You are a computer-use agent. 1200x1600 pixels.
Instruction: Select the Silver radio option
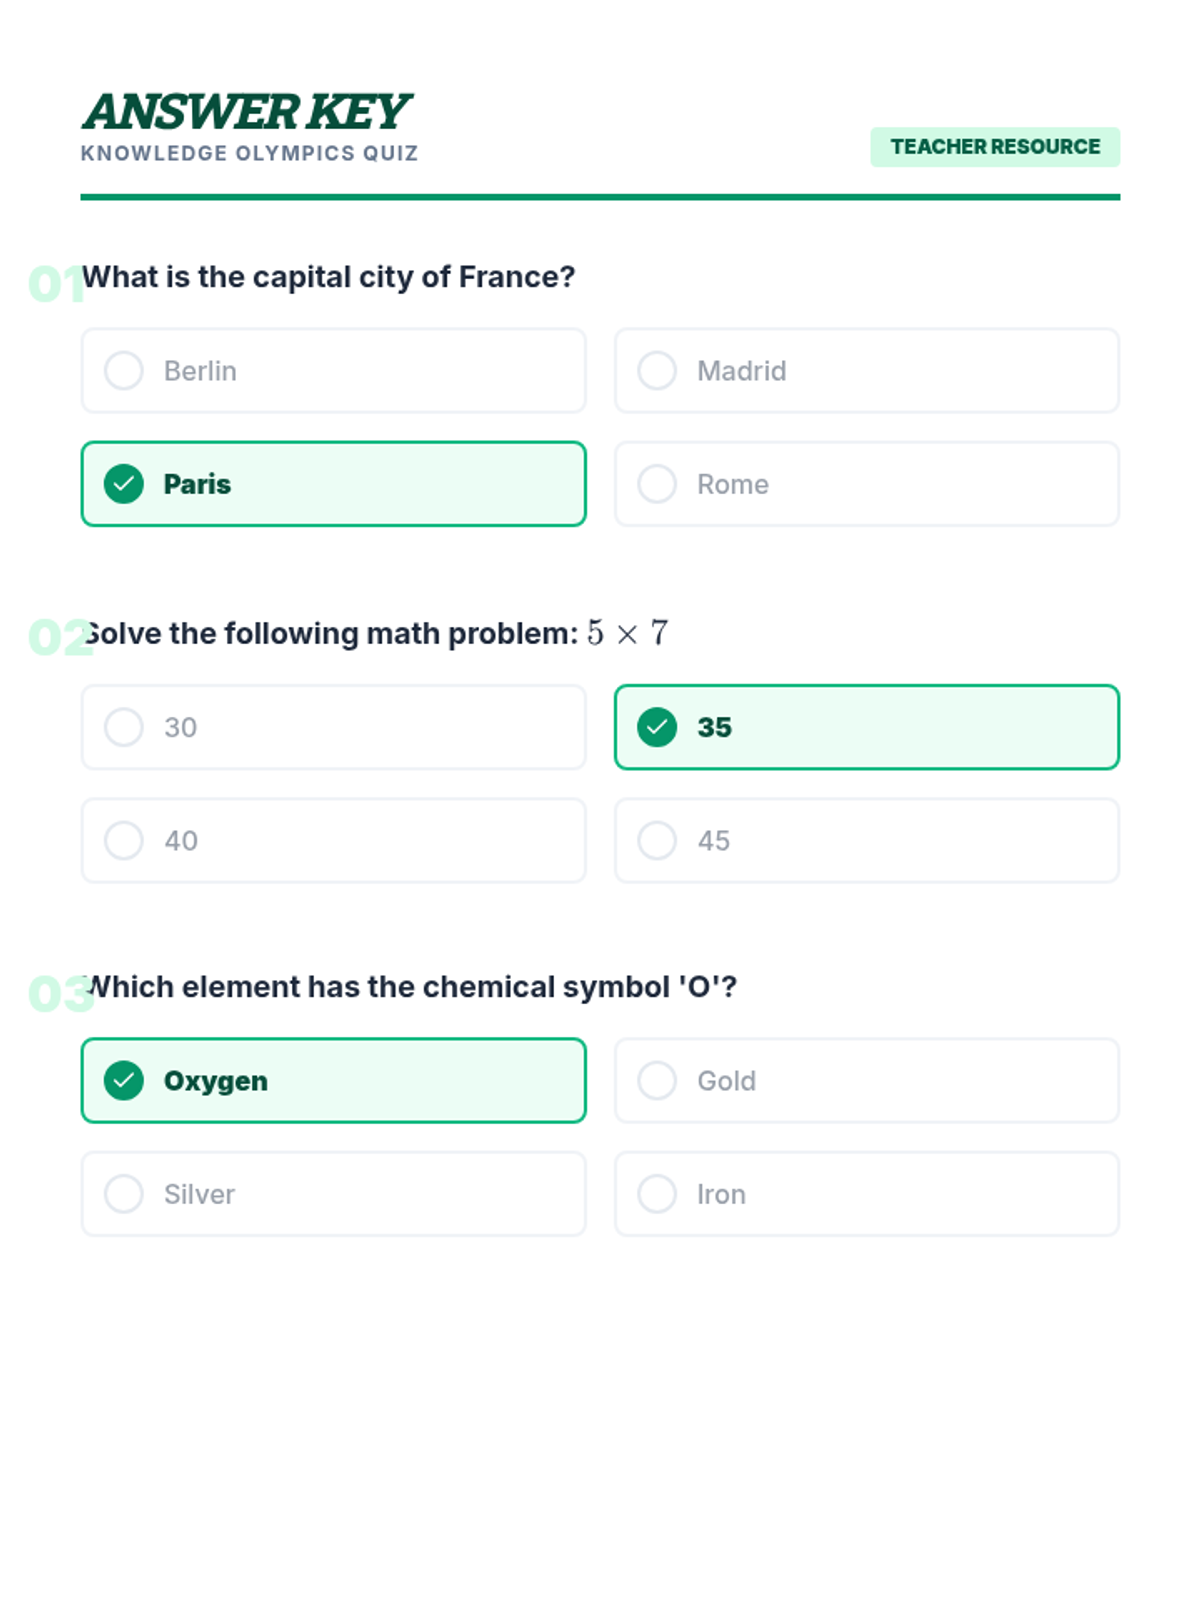pyautogui.click(x=124, y=1194)
